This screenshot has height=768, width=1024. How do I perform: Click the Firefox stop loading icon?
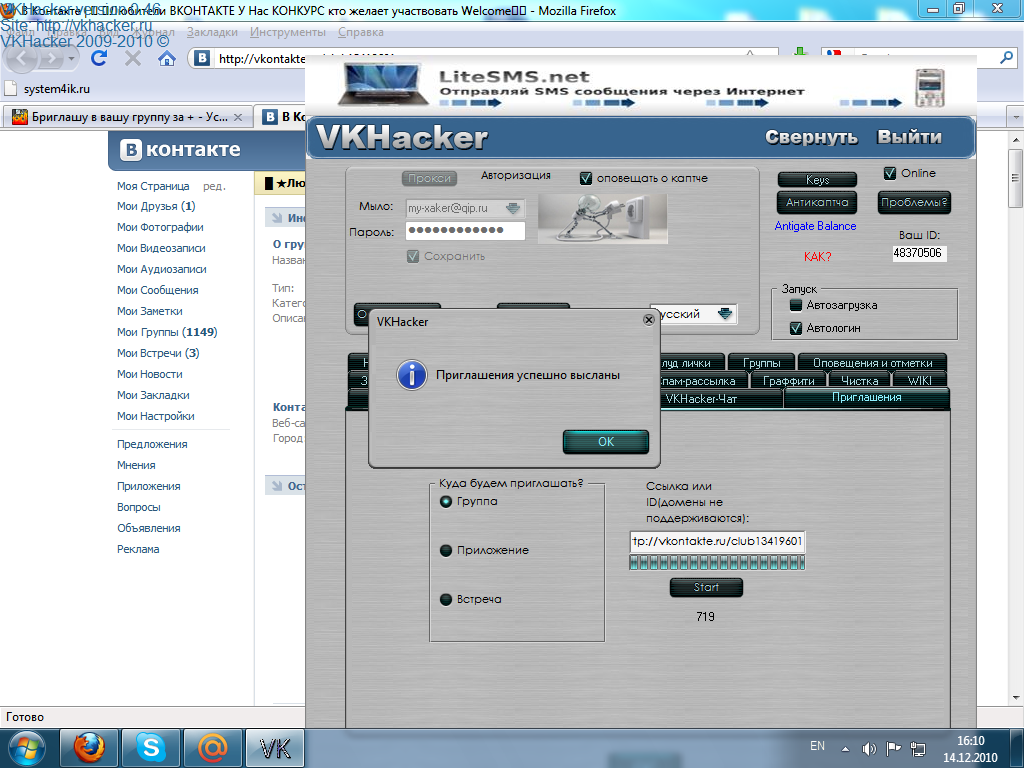coord(133,59)
